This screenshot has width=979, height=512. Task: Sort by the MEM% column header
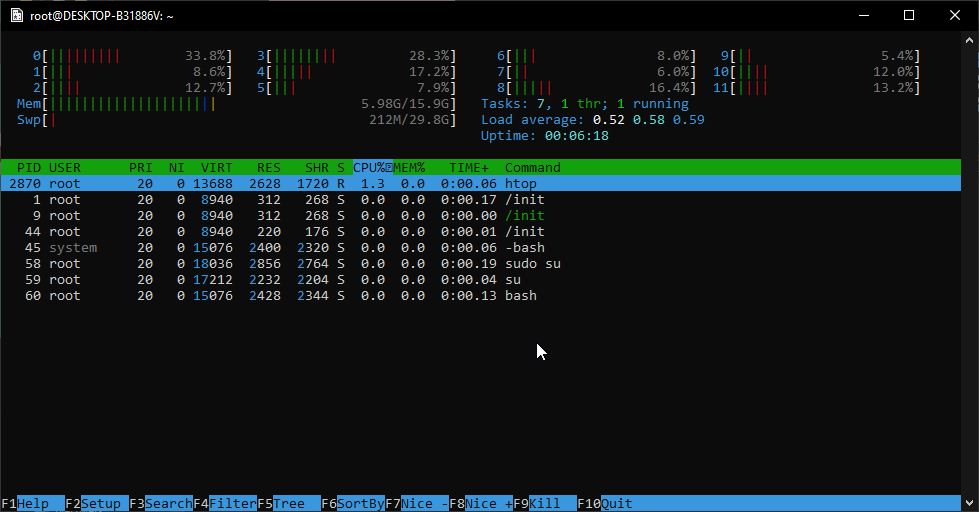[409, 167]
